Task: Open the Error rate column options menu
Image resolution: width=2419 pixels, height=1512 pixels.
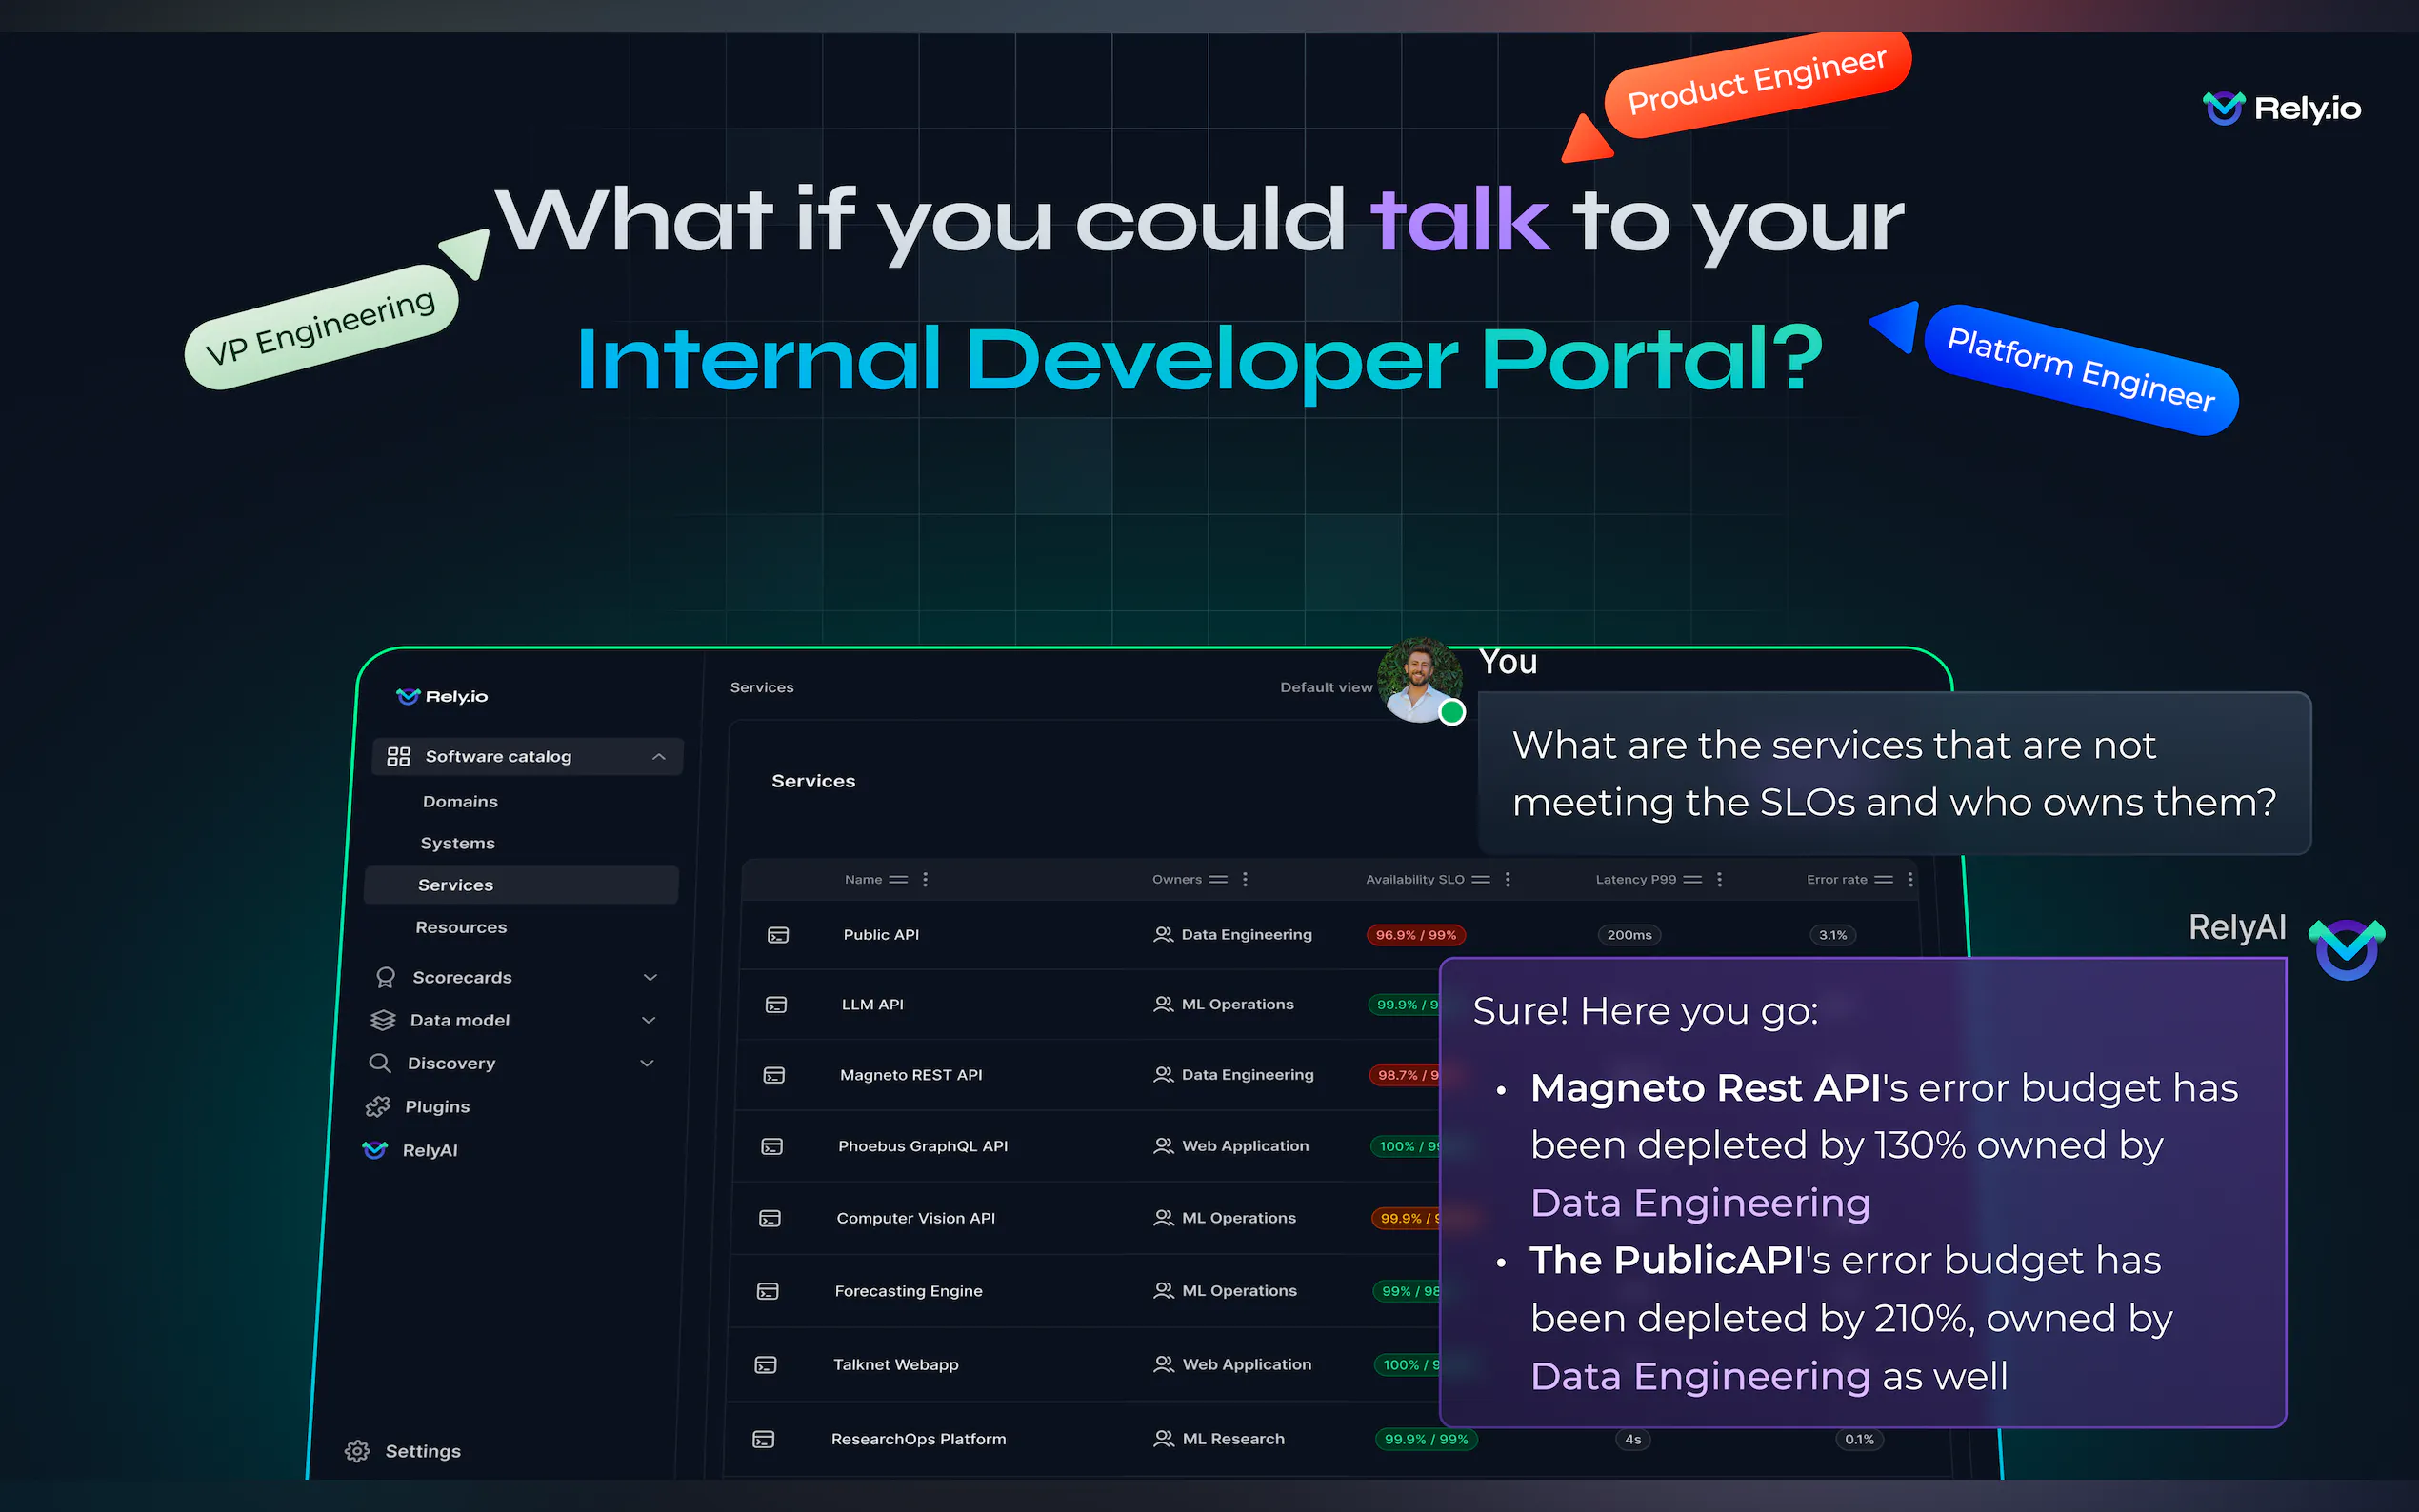Action: point(1911,880)
